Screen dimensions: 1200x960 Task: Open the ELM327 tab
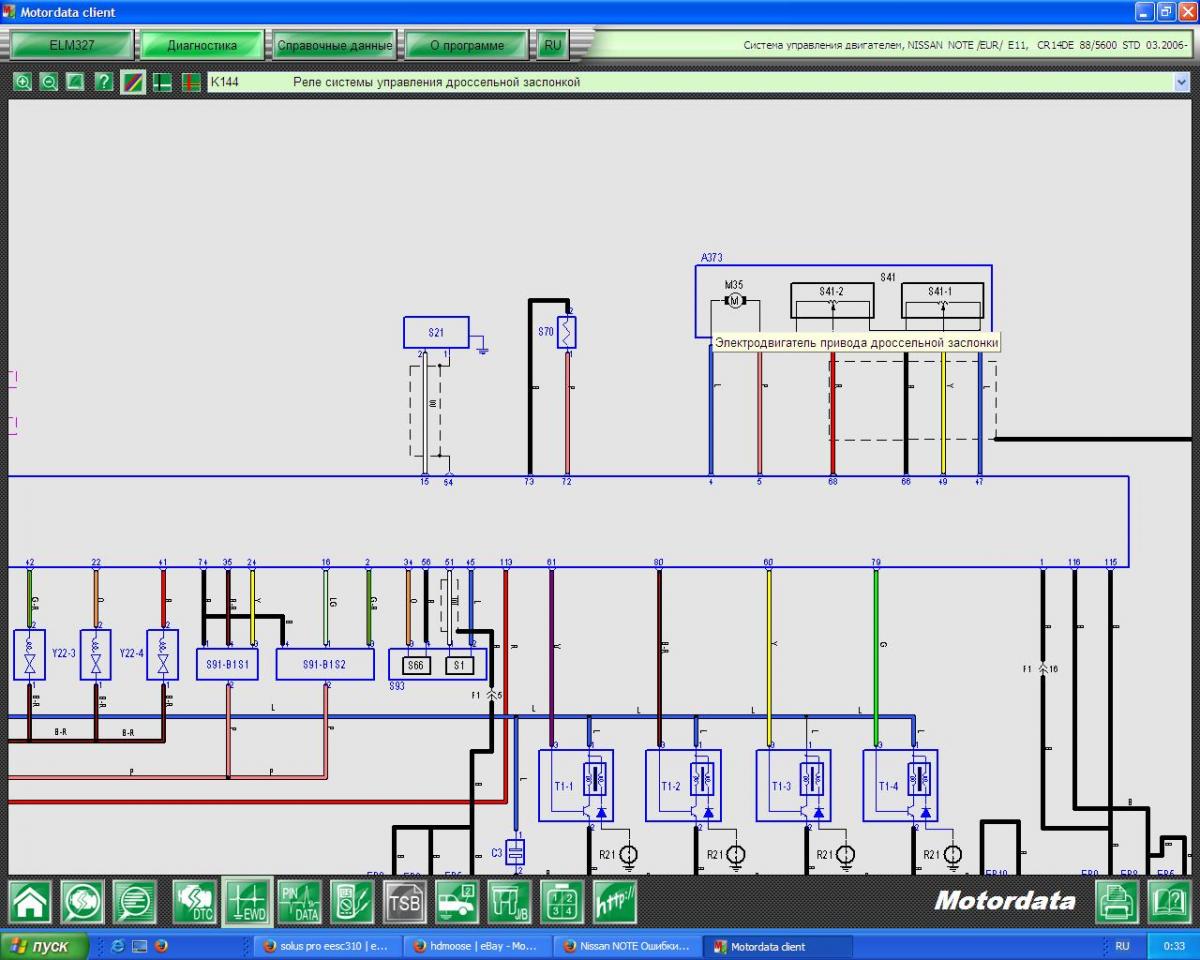72,45
